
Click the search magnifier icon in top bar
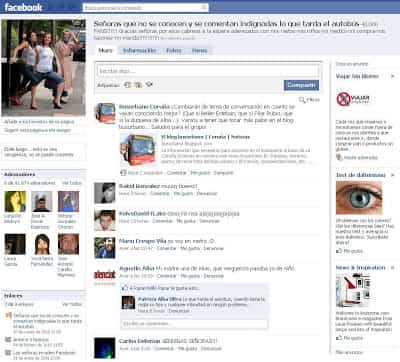204,7
